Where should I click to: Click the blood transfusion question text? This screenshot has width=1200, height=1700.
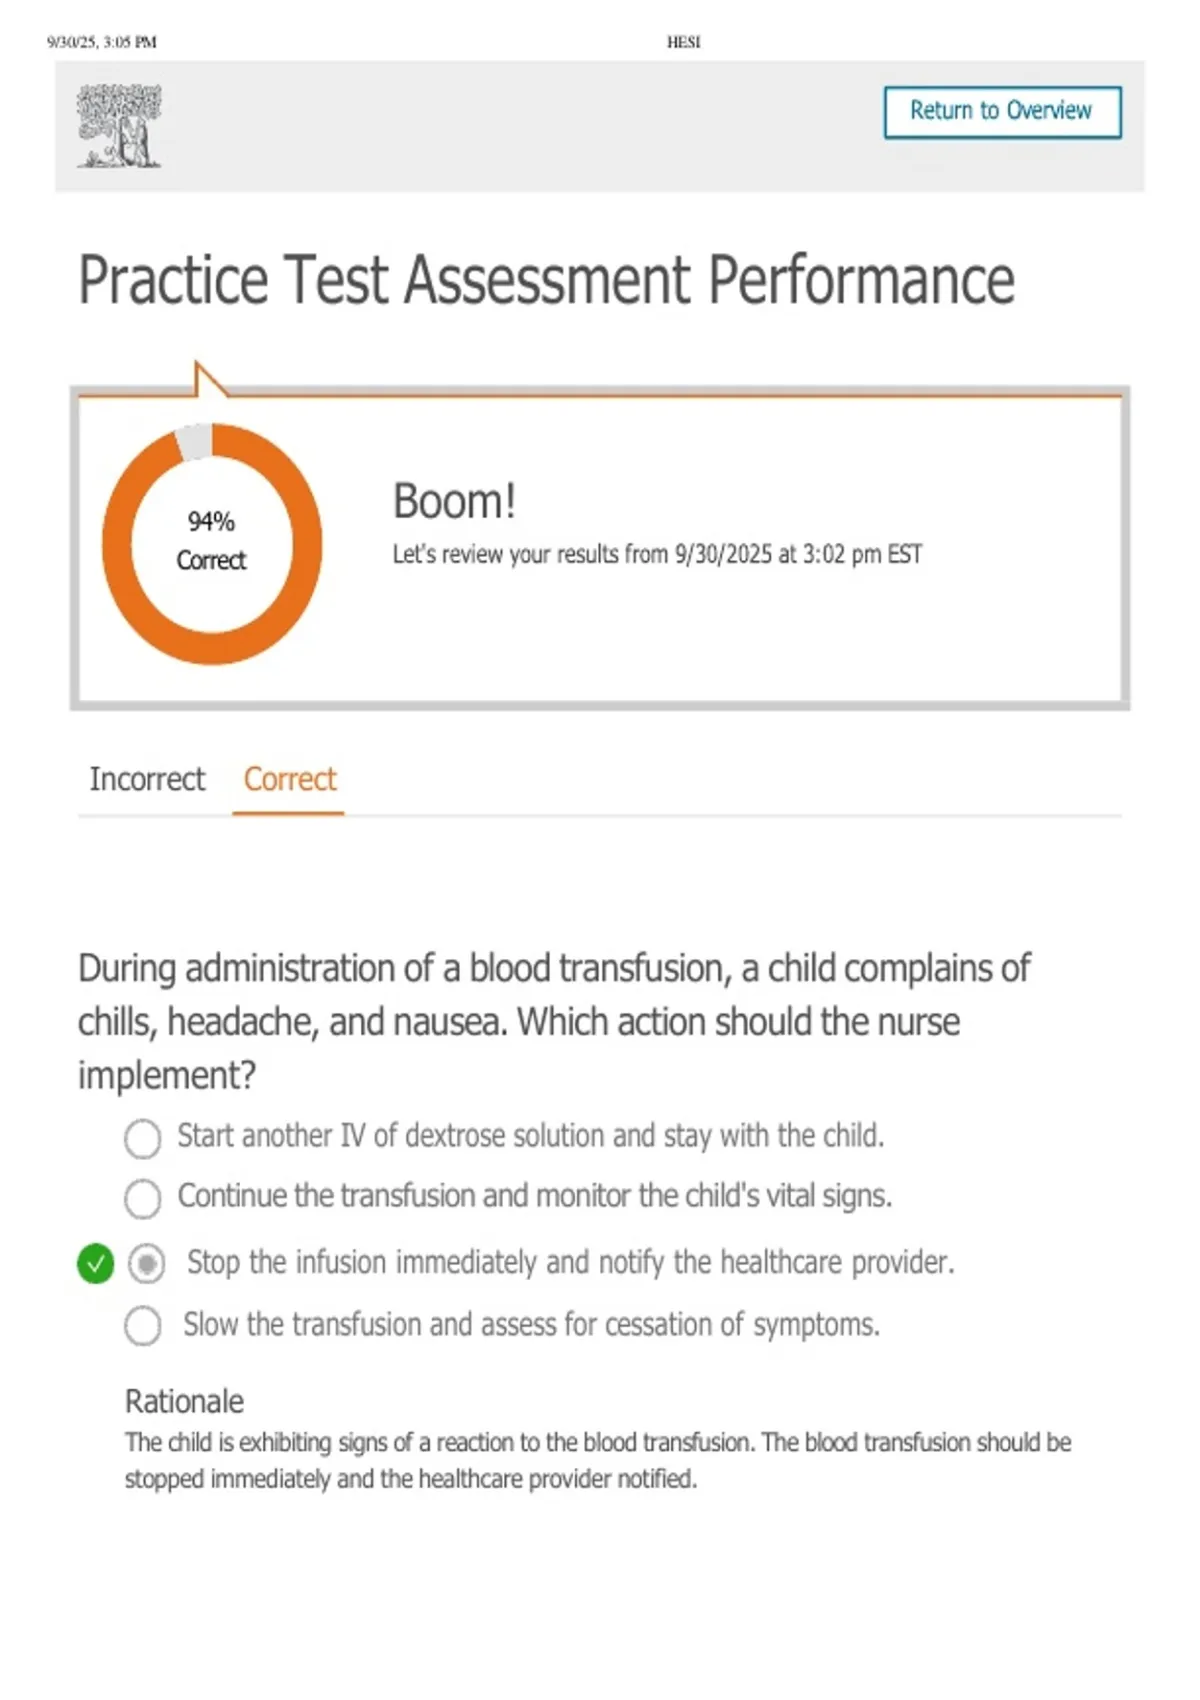(x=554, y=1021)
